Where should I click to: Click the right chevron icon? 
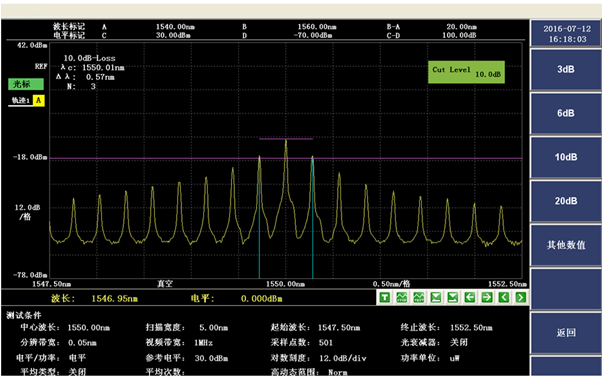pyautogui.click(x=521, y=297)
